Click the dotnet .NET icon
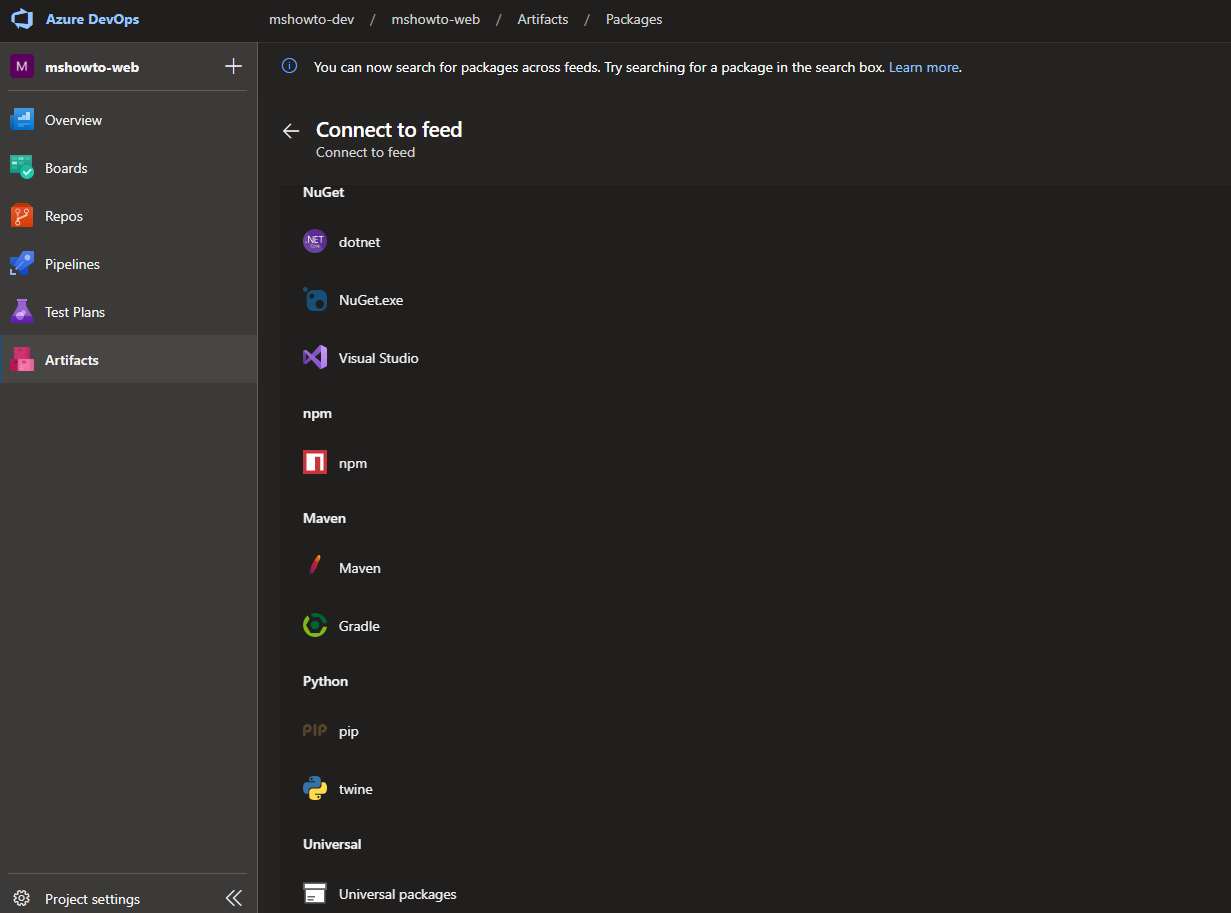 click(315, 242)
